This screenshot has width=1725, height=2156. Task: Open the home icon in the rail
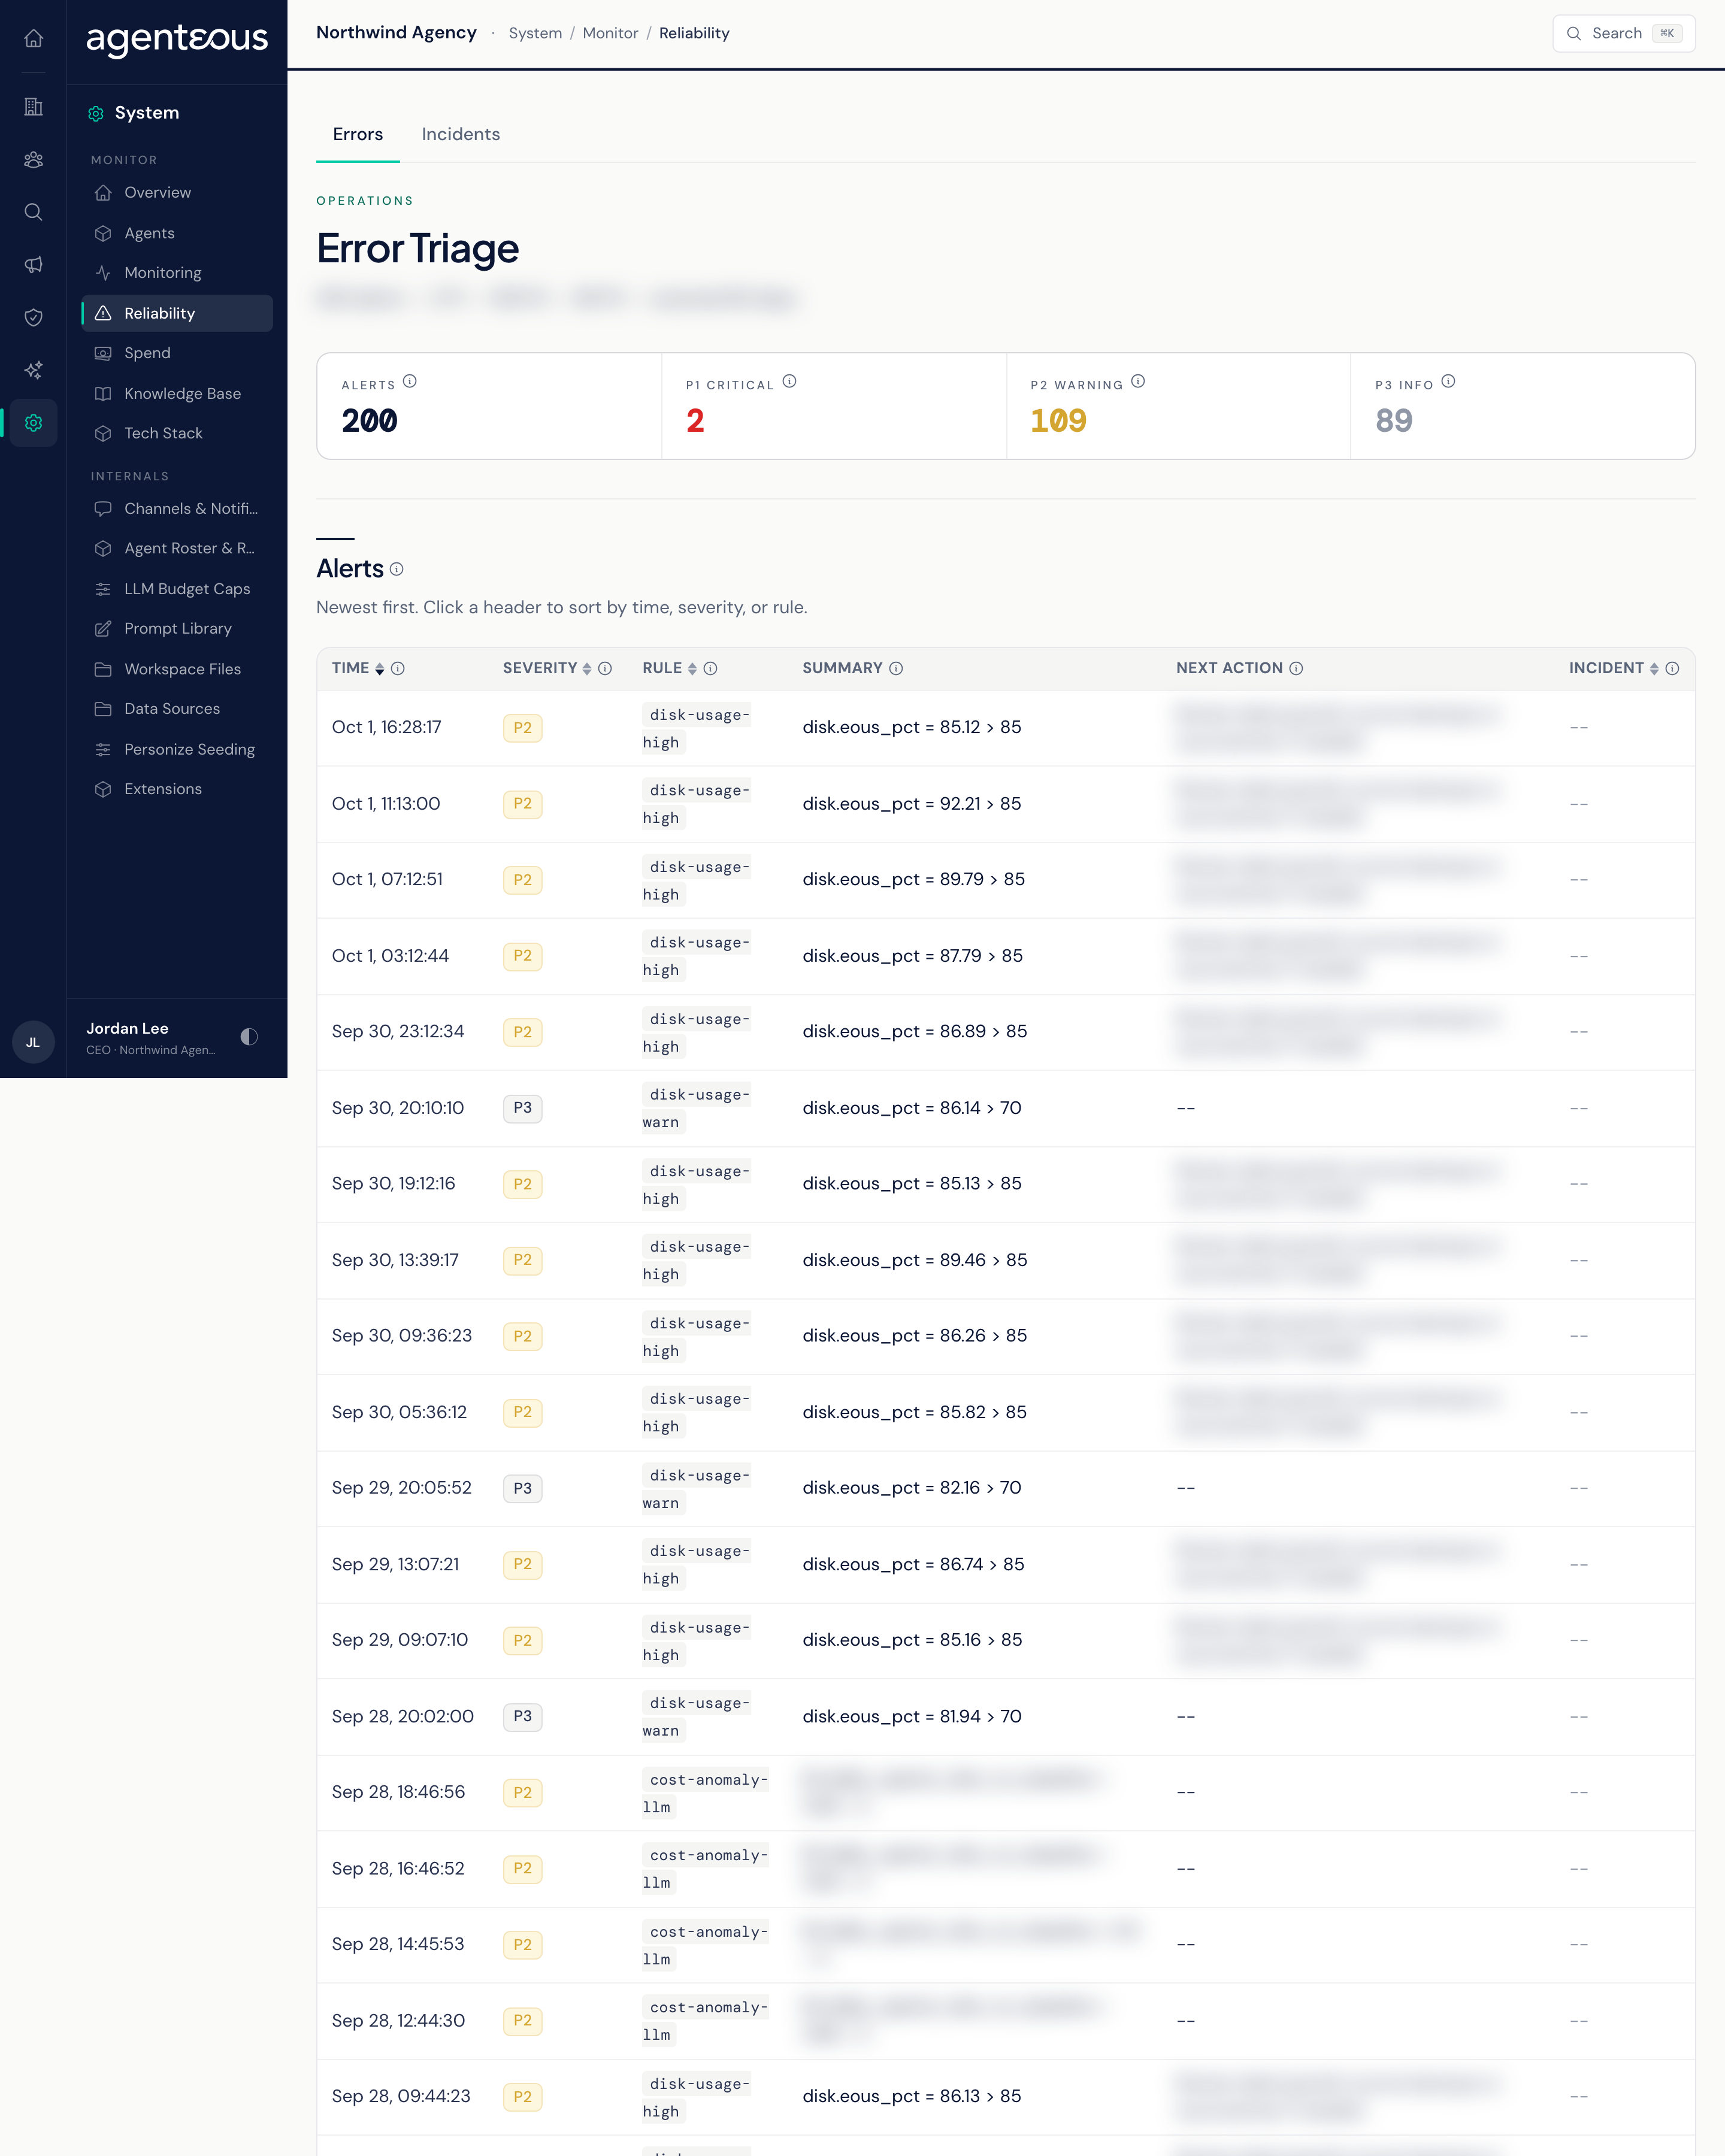[x=33, y=38]
